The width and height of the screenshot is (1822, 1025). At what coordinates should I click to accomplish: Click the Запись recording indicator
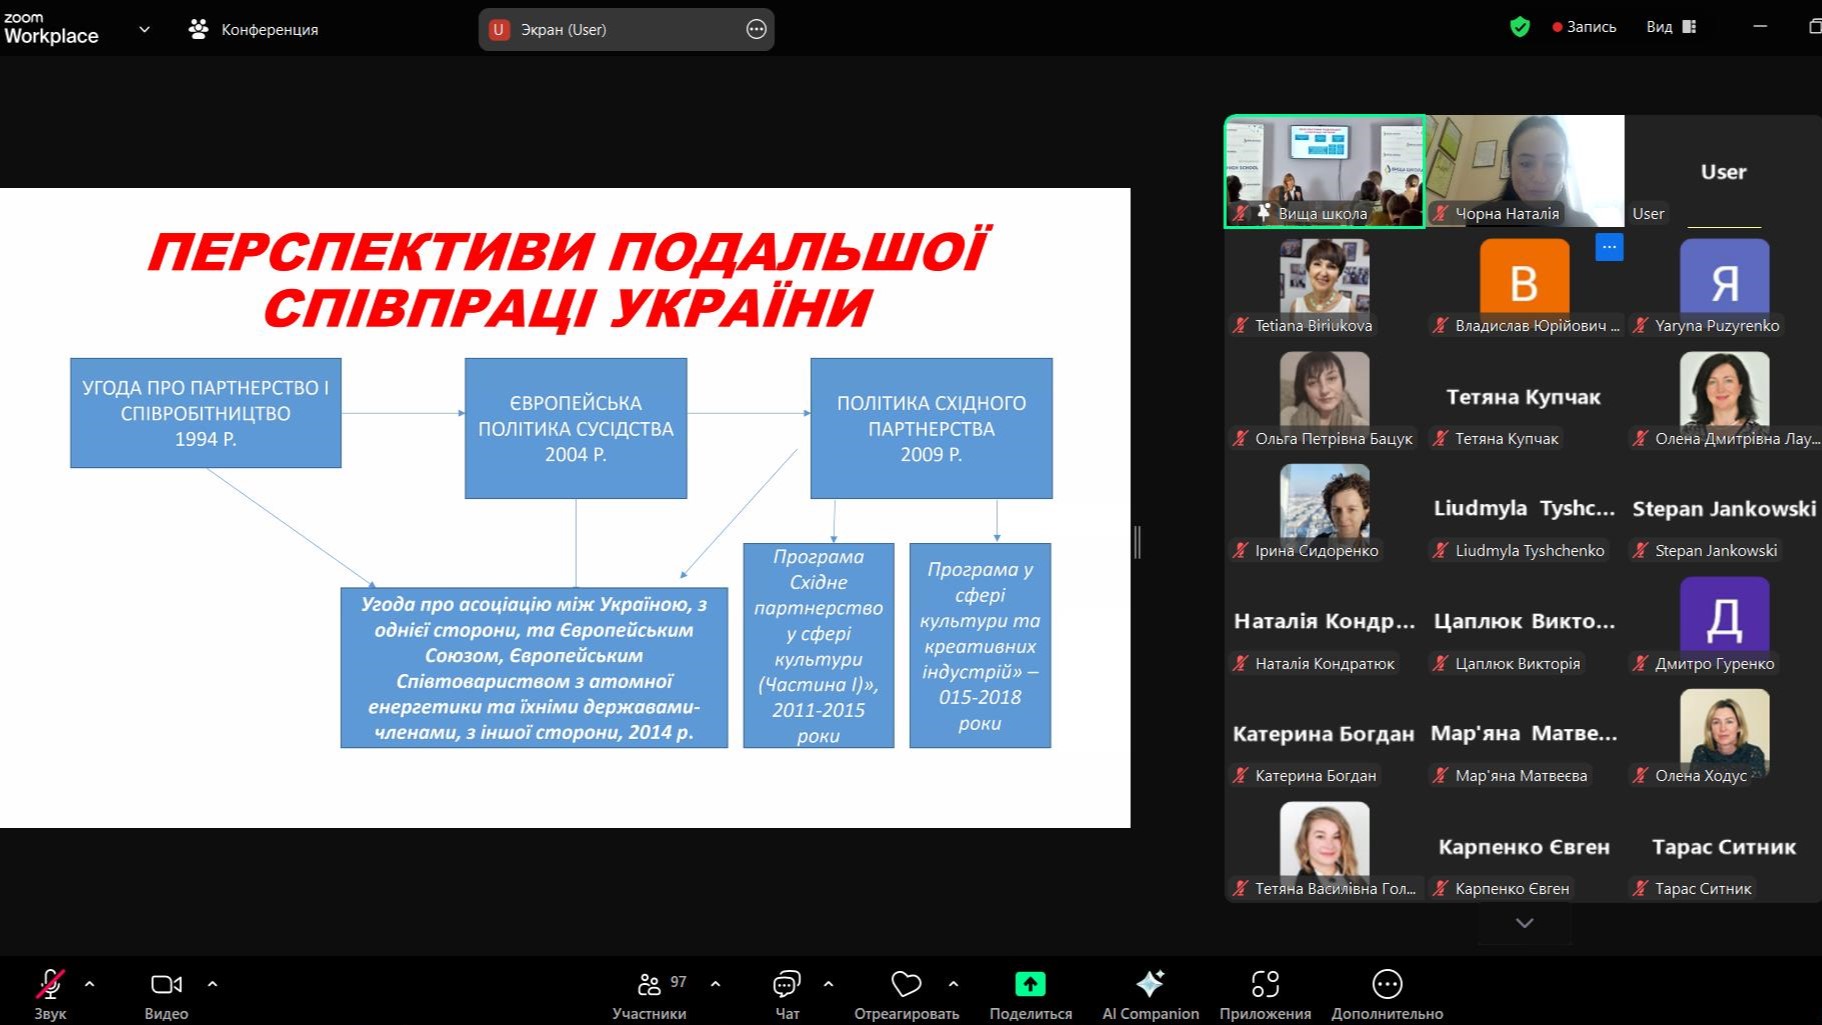[x=1584, y=27]
